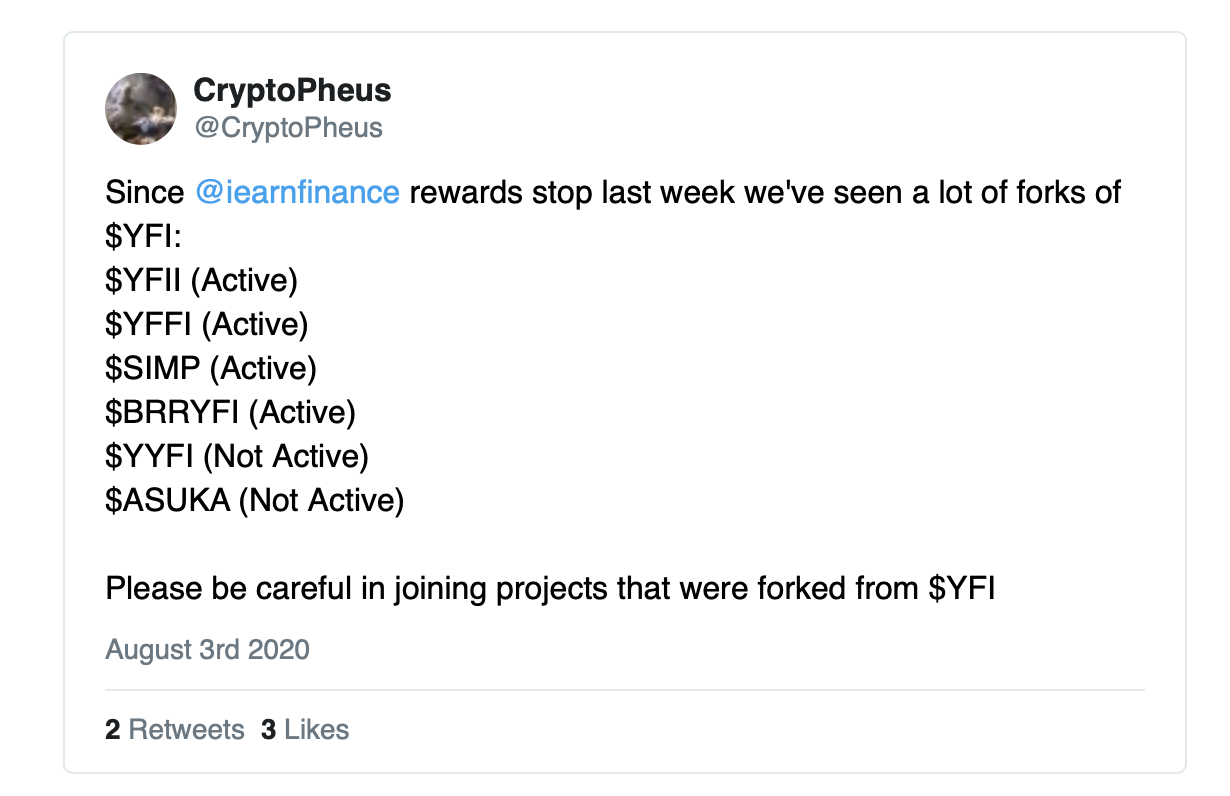Screen dimensions: 1230x796
Task: Click the bold CryptoPheus display name
Action: coord(292,91)
